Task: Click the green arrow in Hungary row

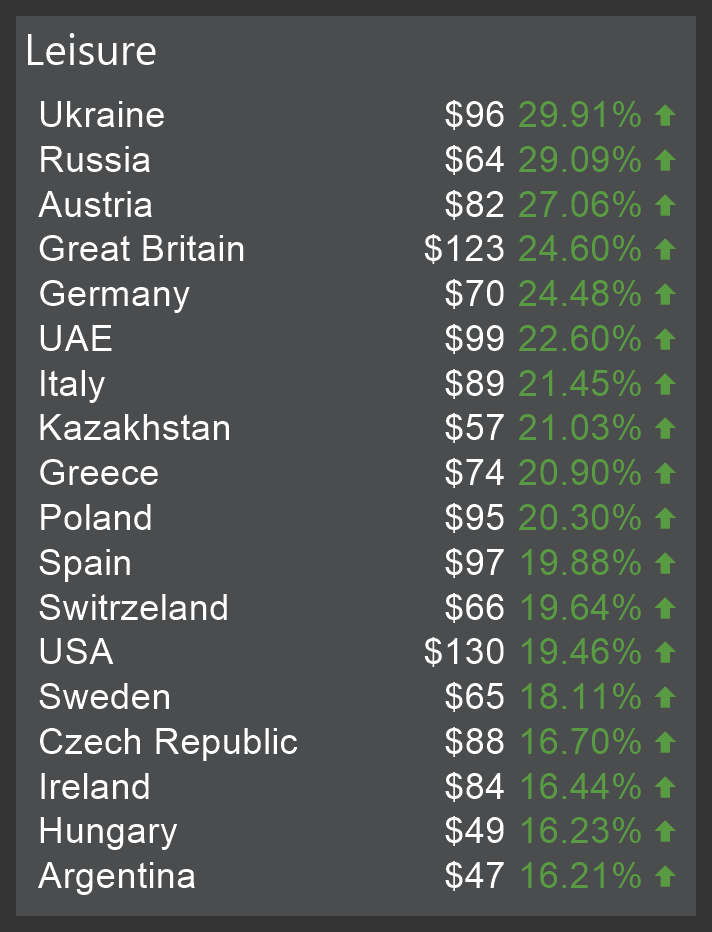Action: click(665, 832)
